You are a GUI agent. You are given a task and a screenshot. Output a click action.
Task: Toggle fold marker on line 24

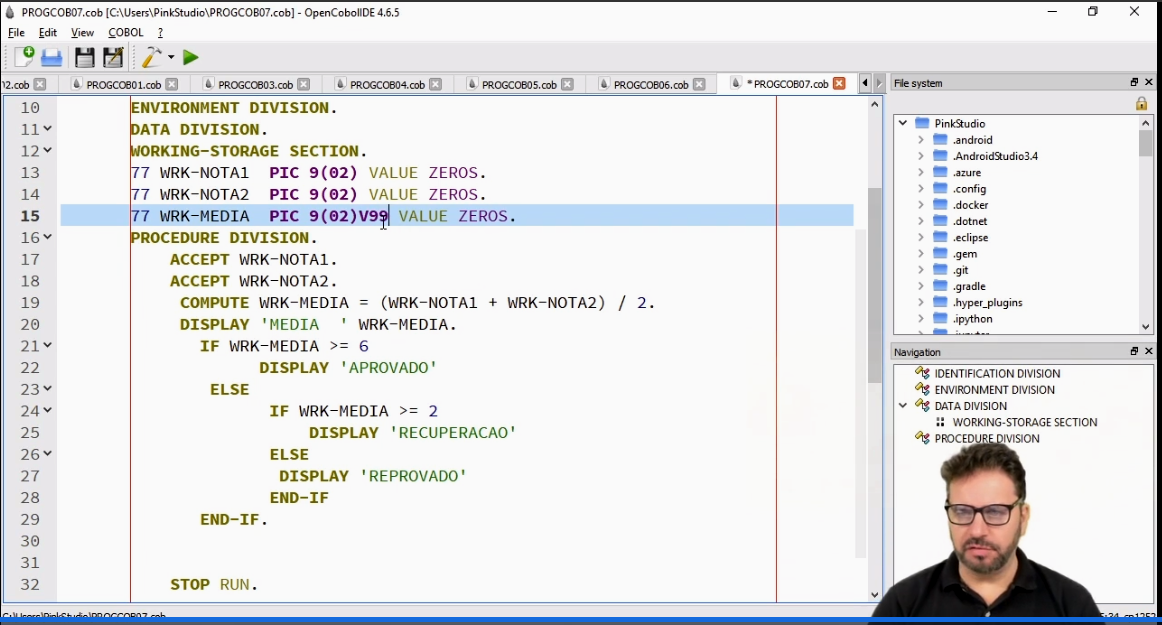47,411
